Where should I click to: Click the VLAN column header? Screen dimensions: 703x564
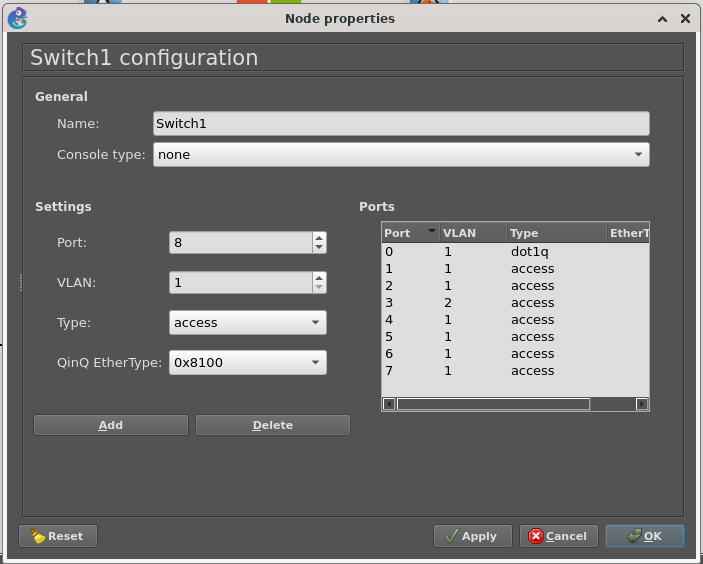[x=472, y=233]
